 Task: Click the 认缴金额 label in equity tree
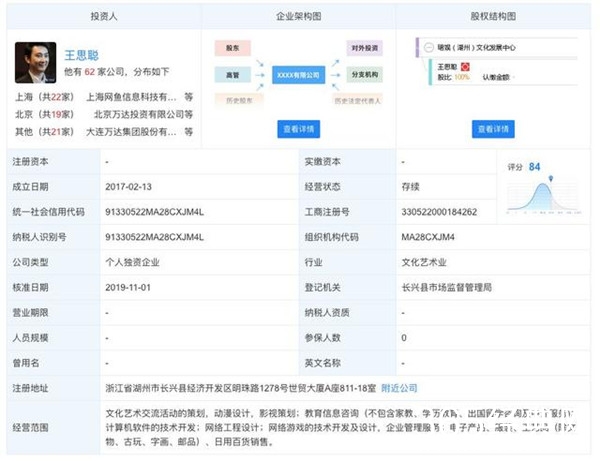pos(496,77)
